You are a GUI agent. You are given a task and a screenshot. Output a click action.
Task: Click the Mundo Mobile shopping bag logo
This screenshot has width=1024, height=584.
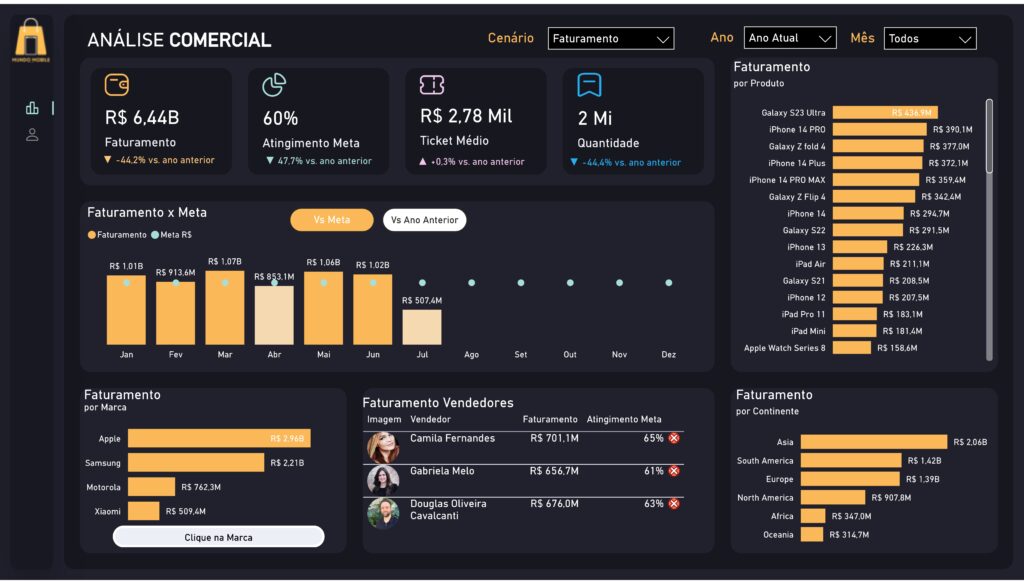coord(31,39)
